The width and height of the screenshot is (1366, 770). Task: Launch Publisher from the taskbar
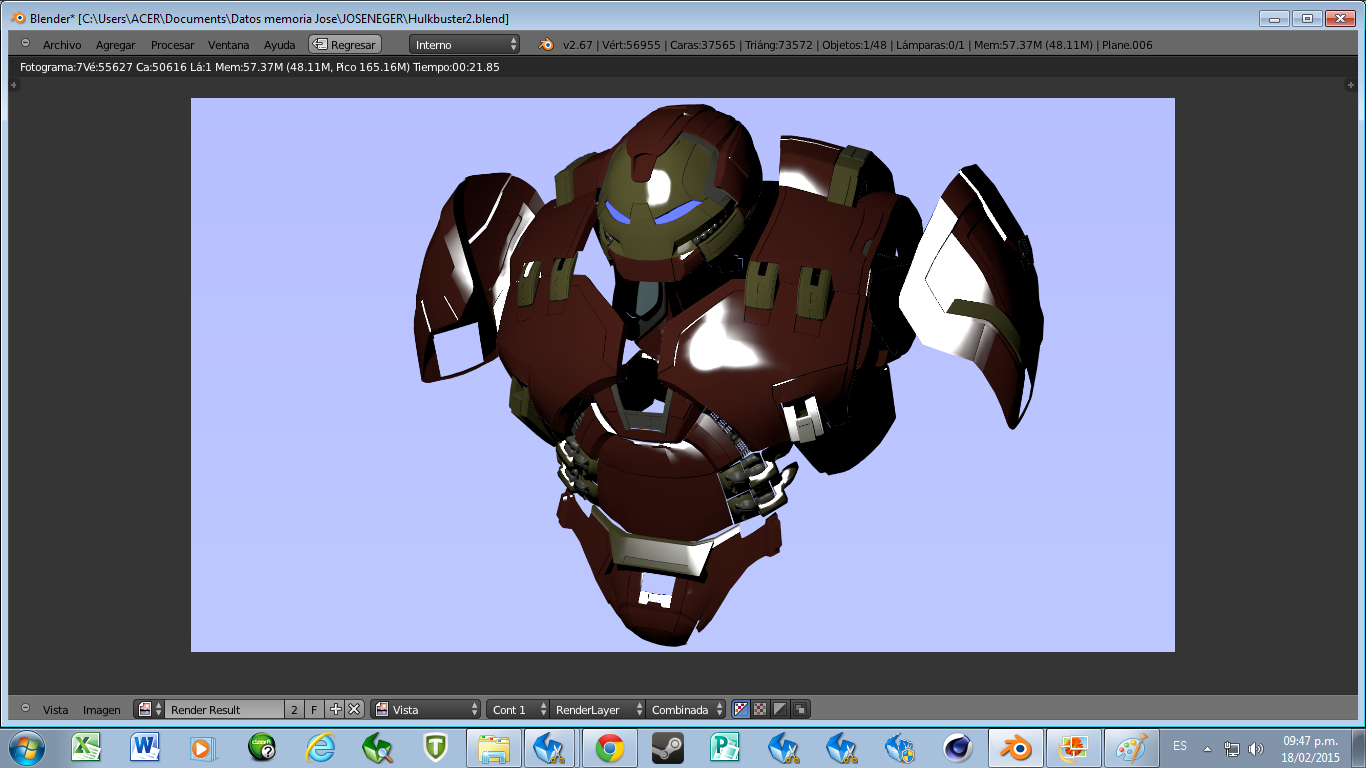pos(725,747)
